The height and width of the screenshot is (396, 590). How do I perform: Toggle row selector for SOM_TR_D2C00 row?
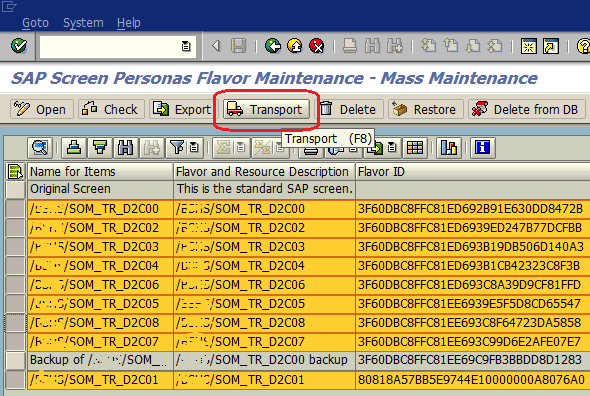point(15,209)
